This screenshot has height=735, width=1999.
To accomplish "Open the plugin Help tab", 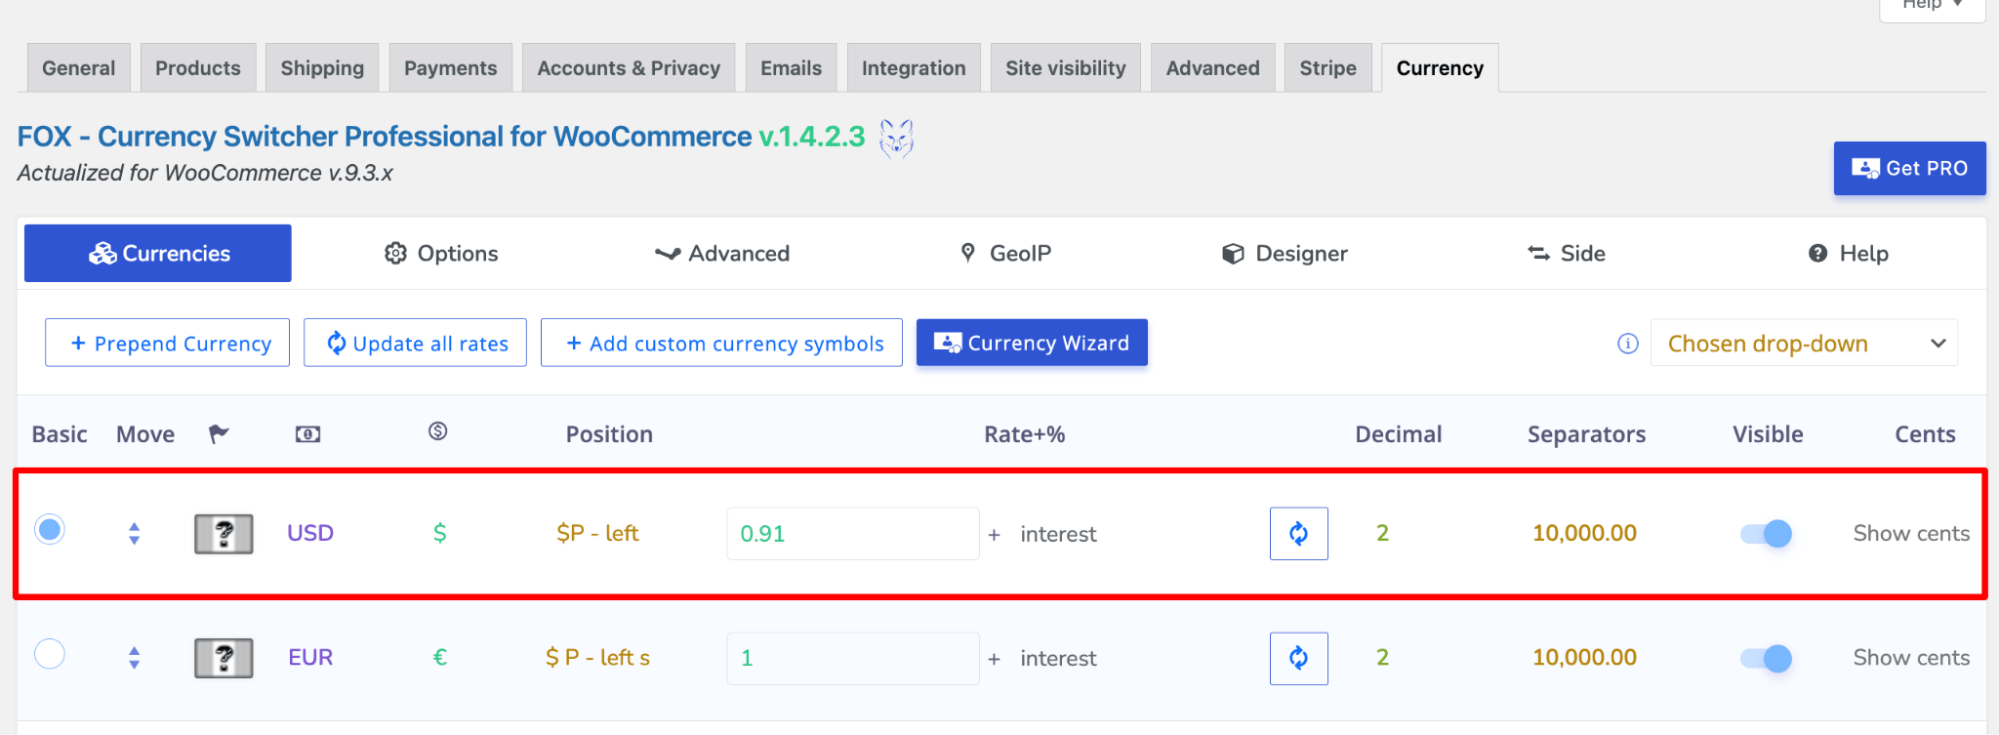I will [1848, 253].
